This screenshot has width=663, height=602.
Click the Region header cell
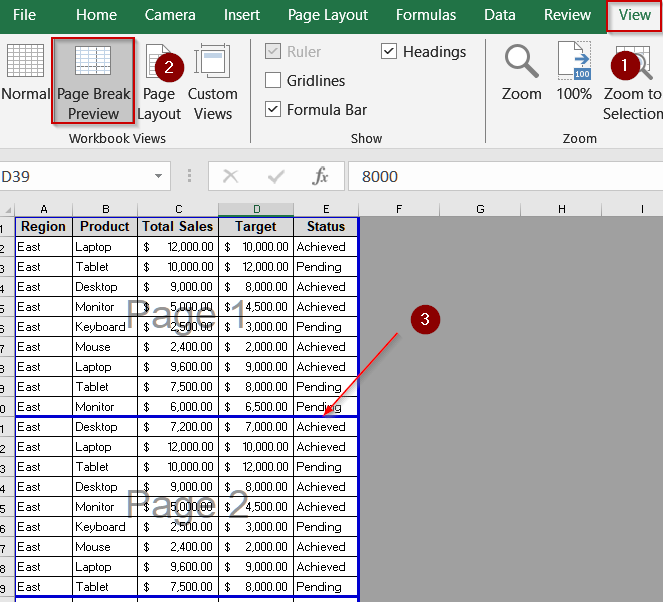44,227
